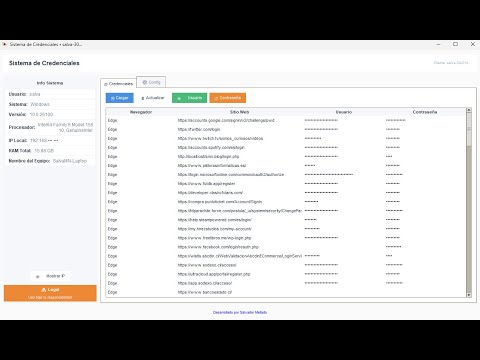The image size is (480, 360).
Task: Click the Sistema value Windows
Action: (40, 104)
